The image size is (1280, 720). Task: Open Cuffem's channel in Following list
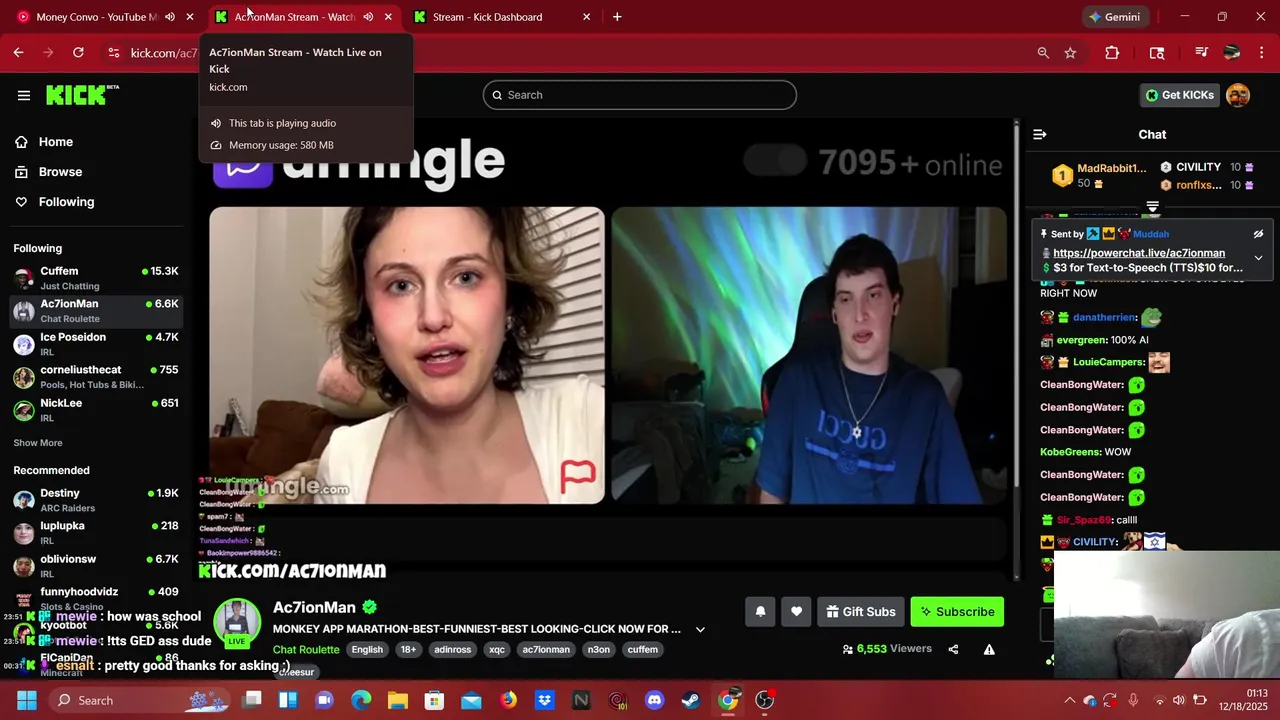click(97, 277)
